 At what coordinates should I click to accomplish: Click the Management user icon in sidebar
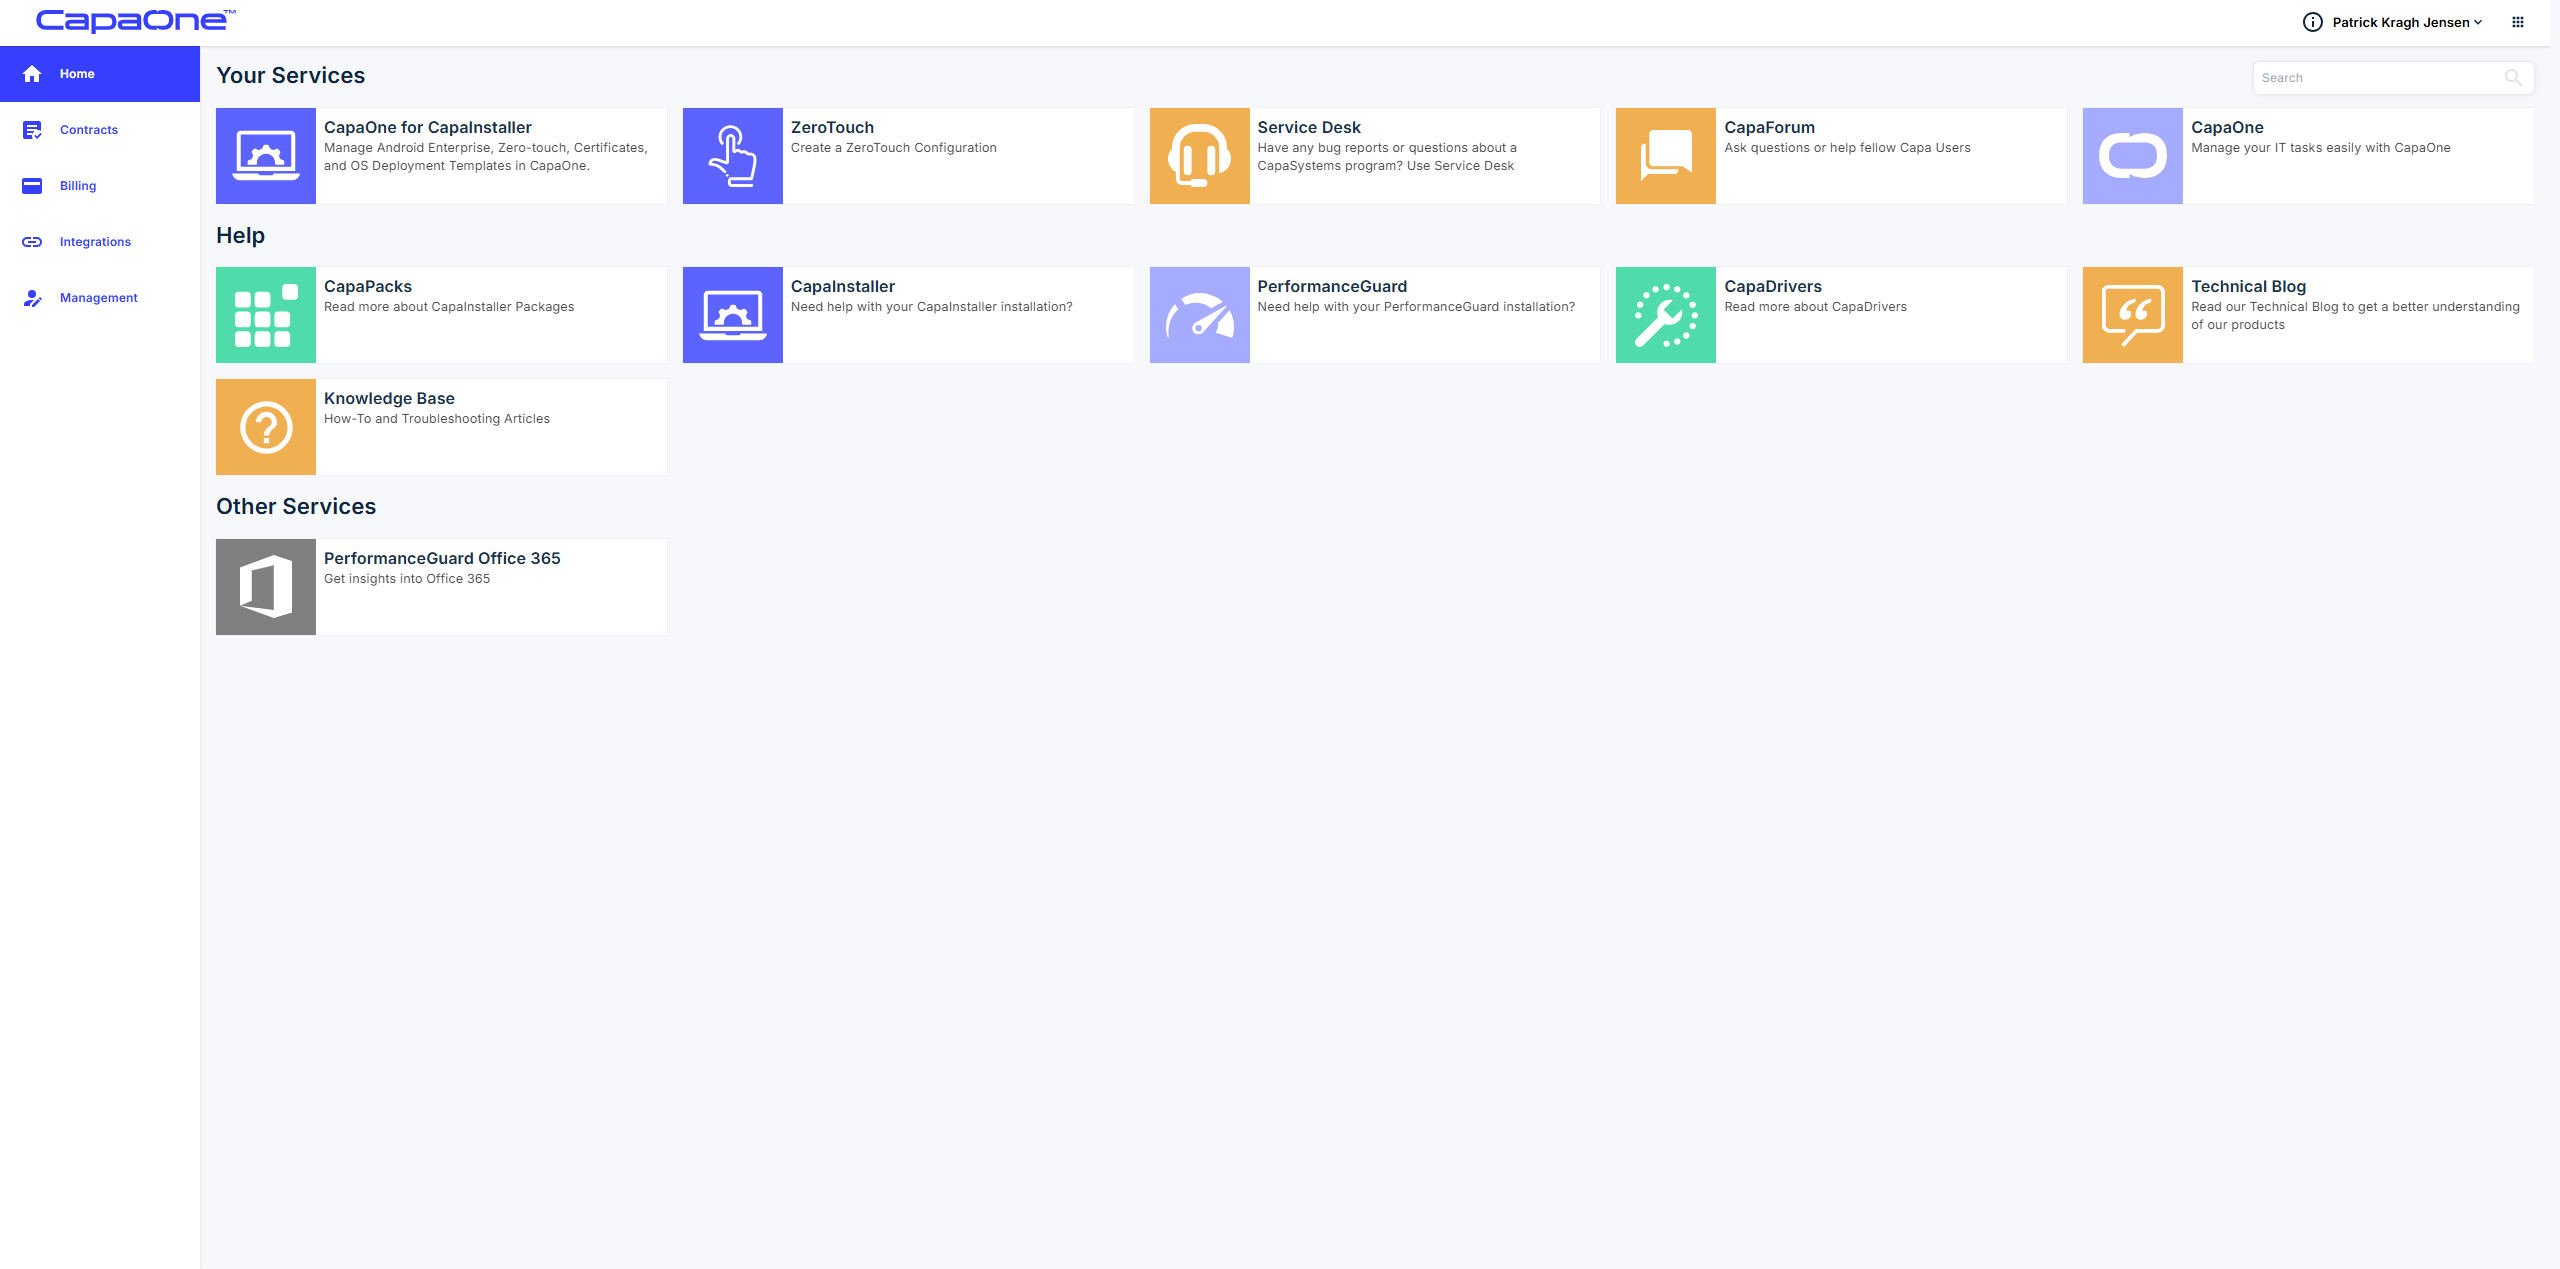point(32,298)
